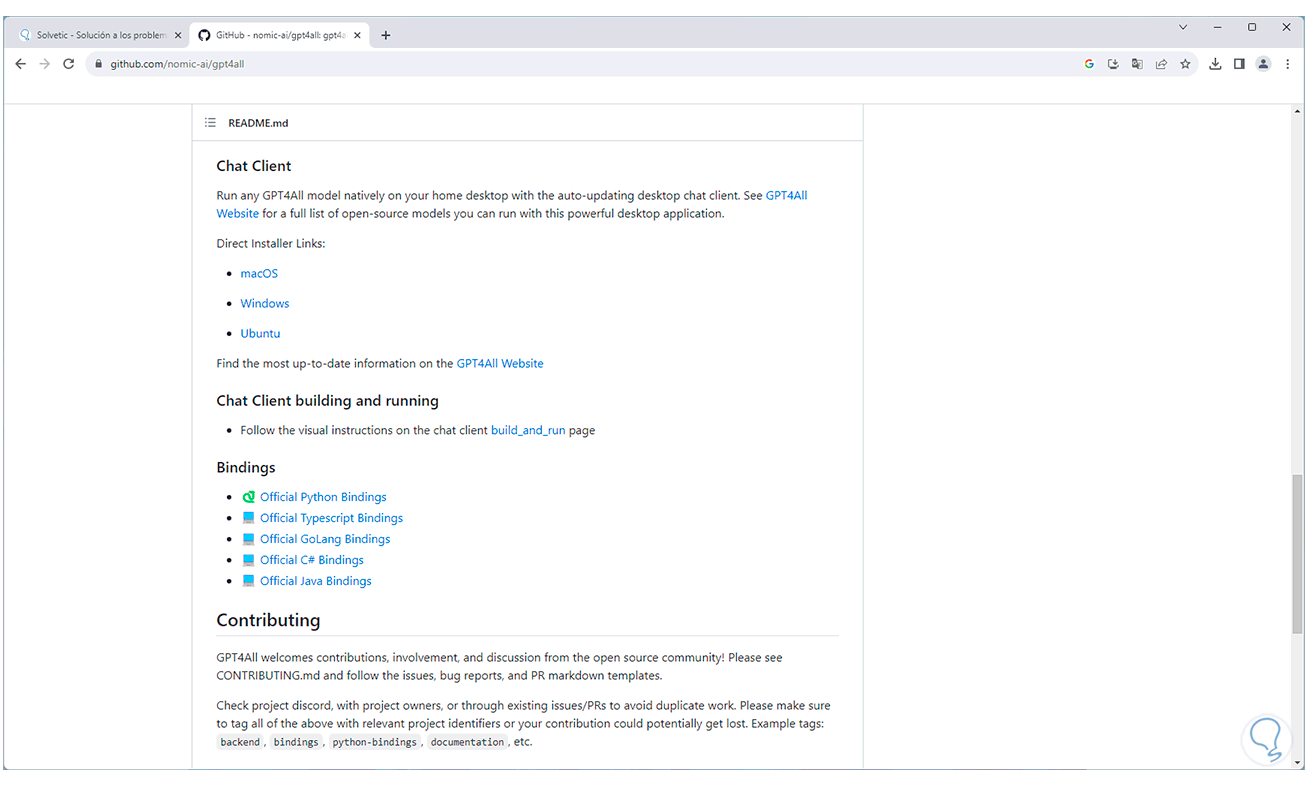The image size is (1308, 786).
Task: Open Official Typescript Bindings link
Action: [331, 518]
